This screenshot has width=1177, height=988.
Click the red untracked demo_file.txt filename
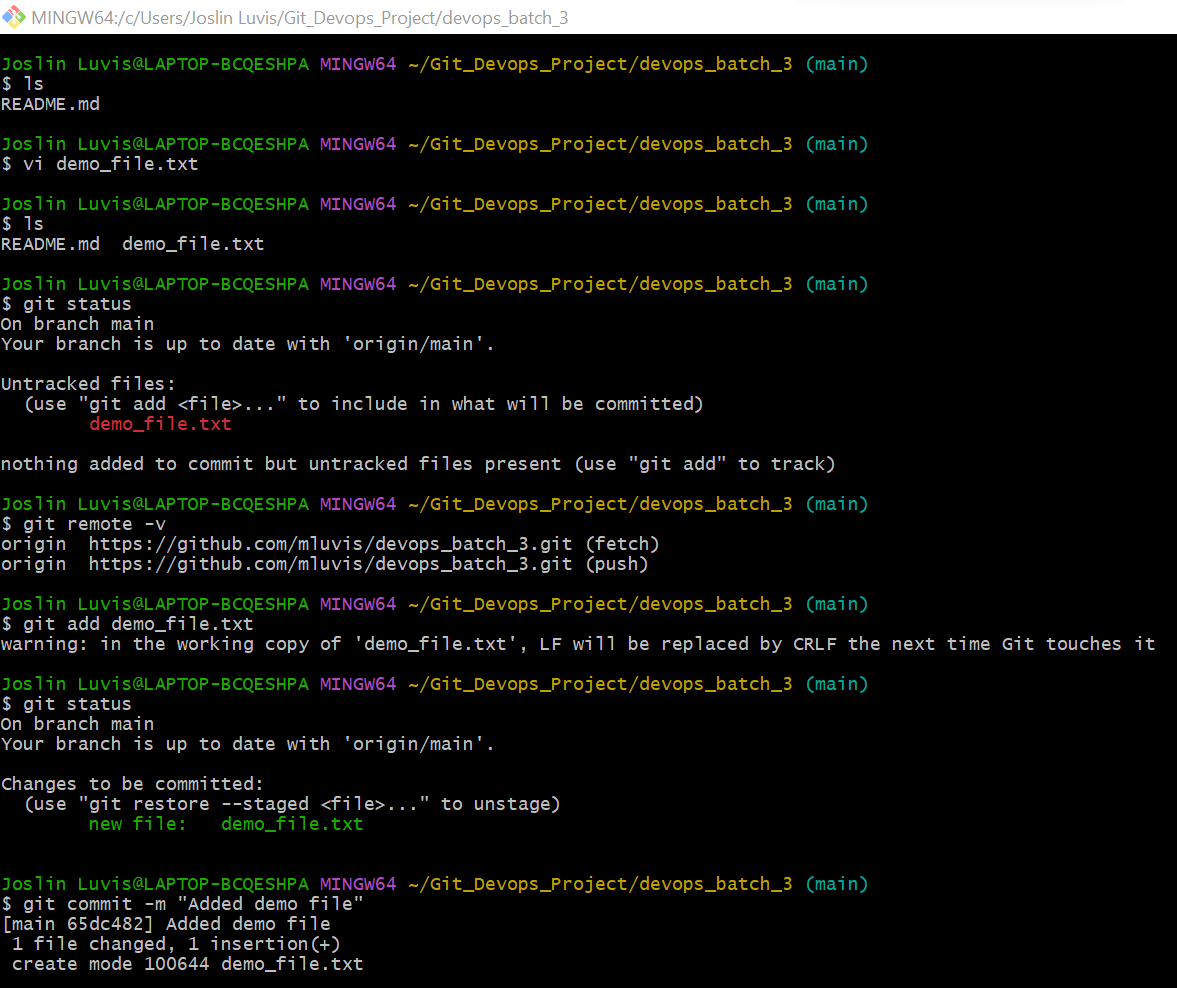[x=160, y=424]
